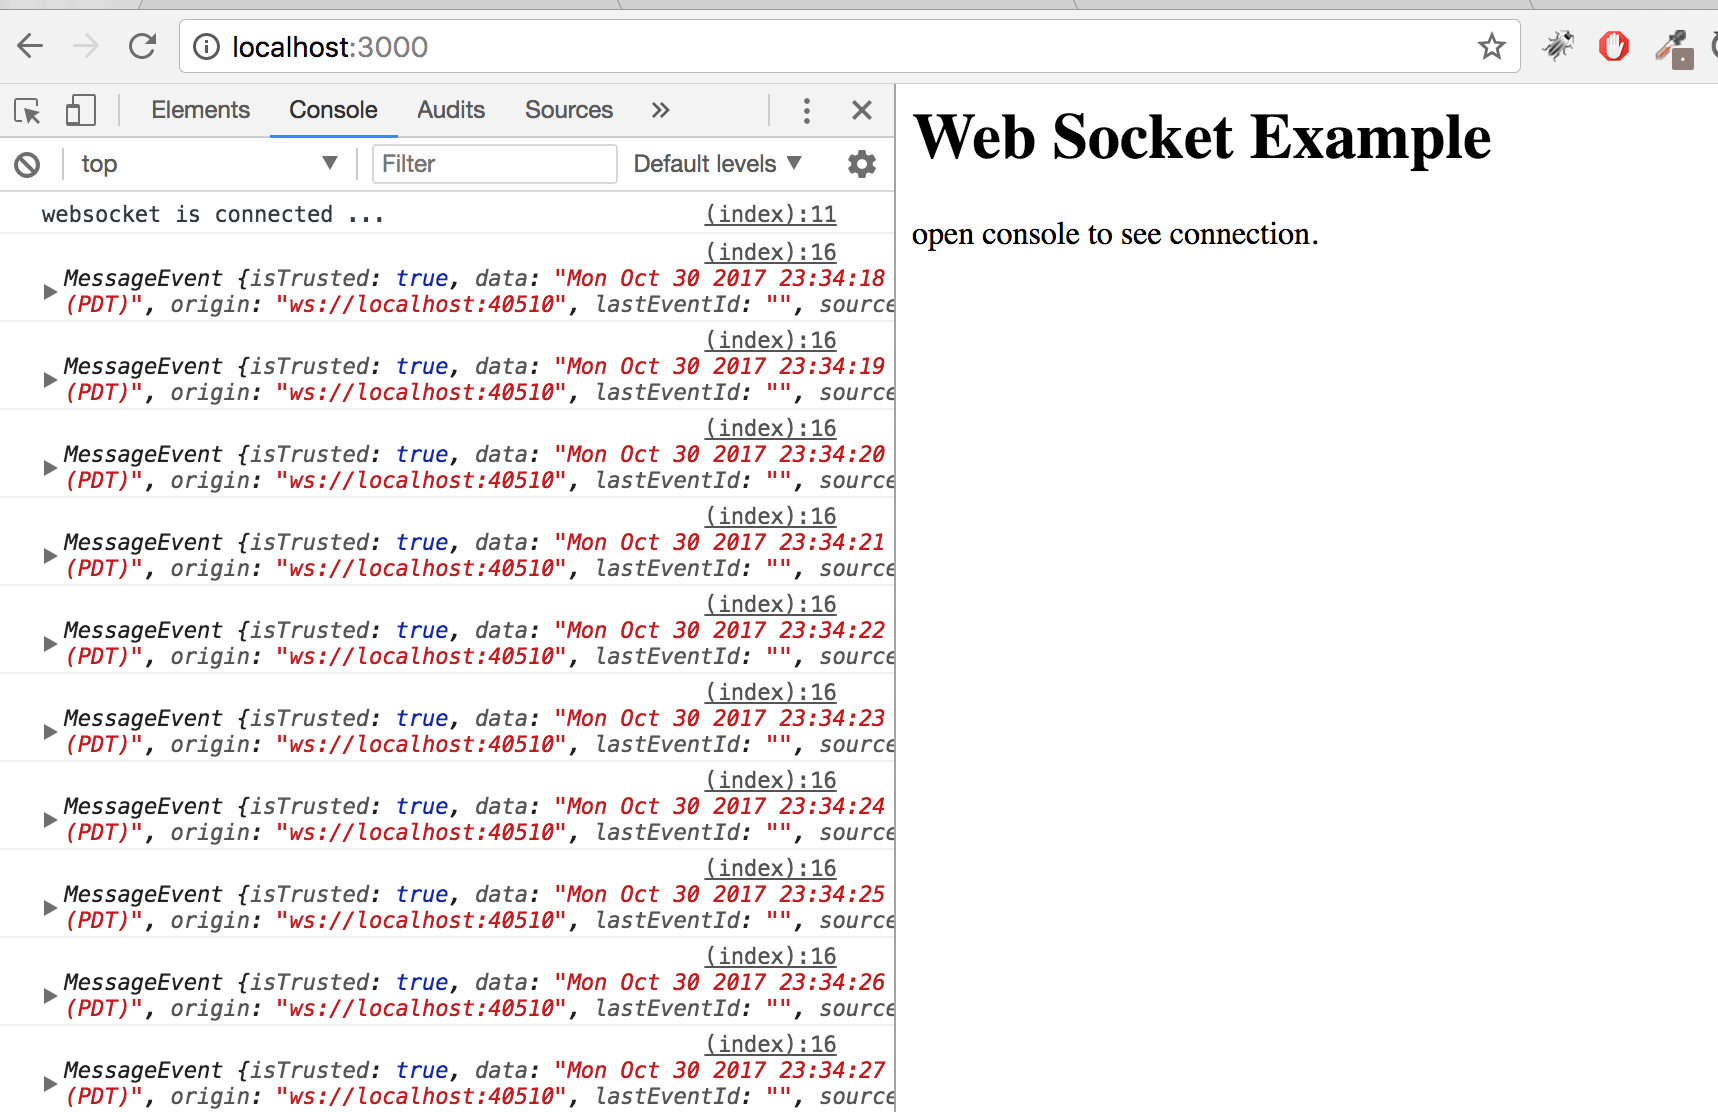Click the bookmark star icon
This screenshot has width=1718, height=1112.
click(1492, 46)
